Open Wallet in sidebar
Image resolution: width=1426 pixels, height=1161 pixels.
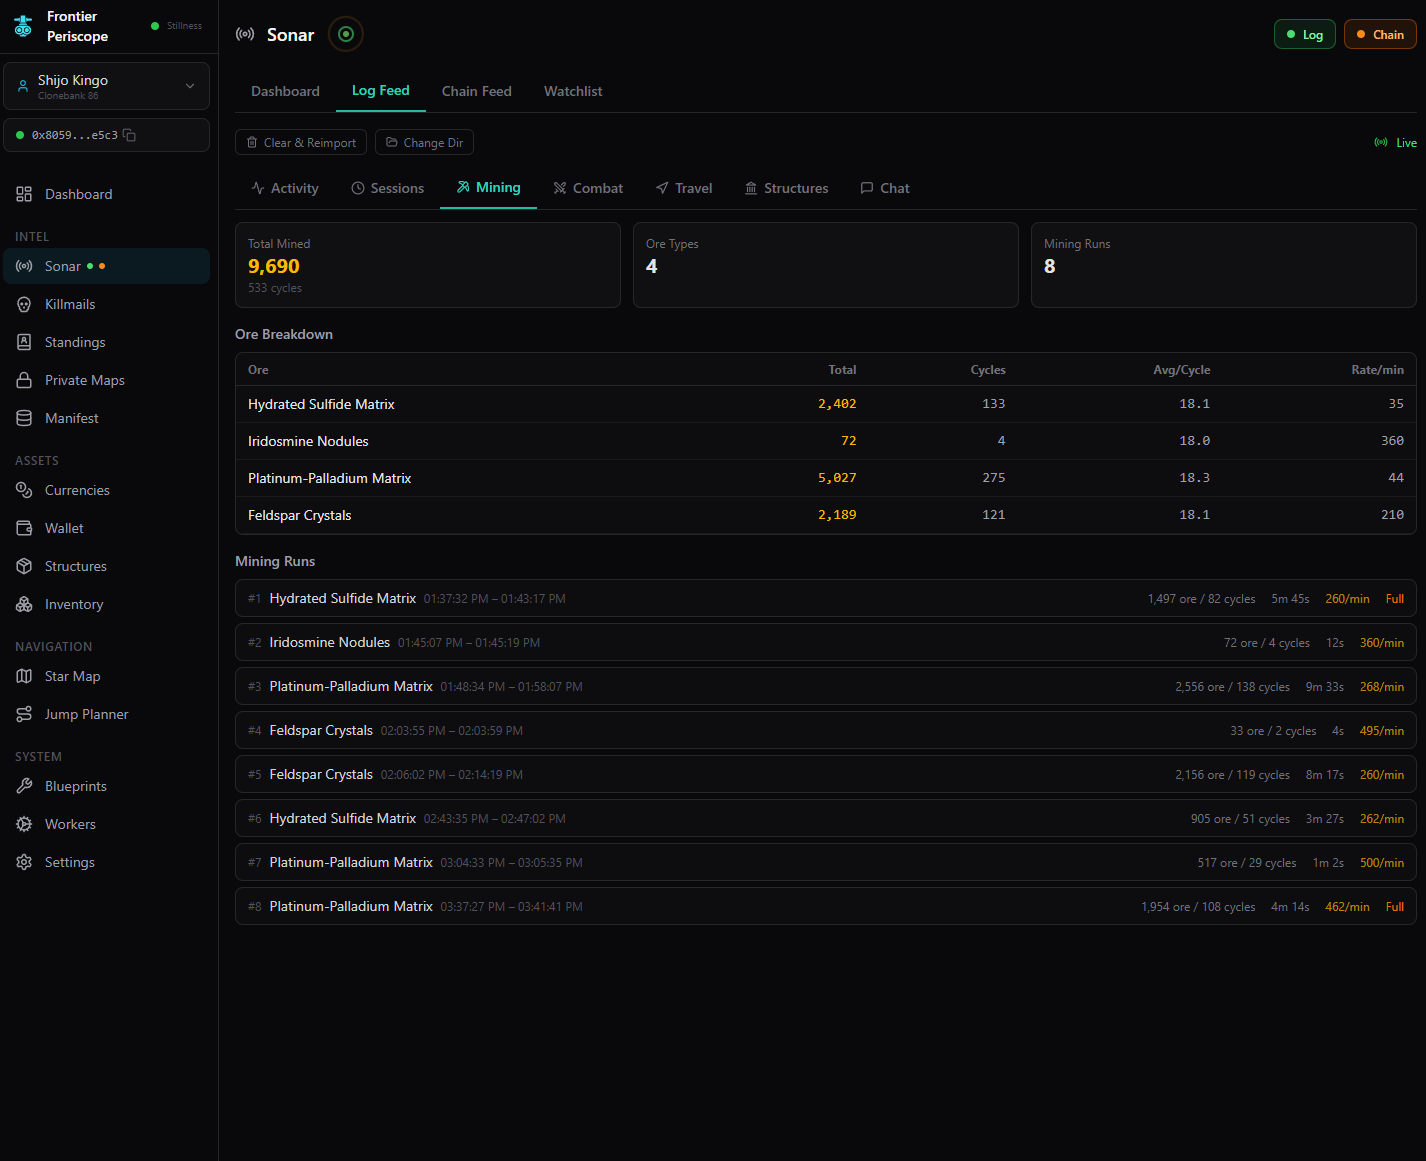pyautogui.click(x=107, y=528)
